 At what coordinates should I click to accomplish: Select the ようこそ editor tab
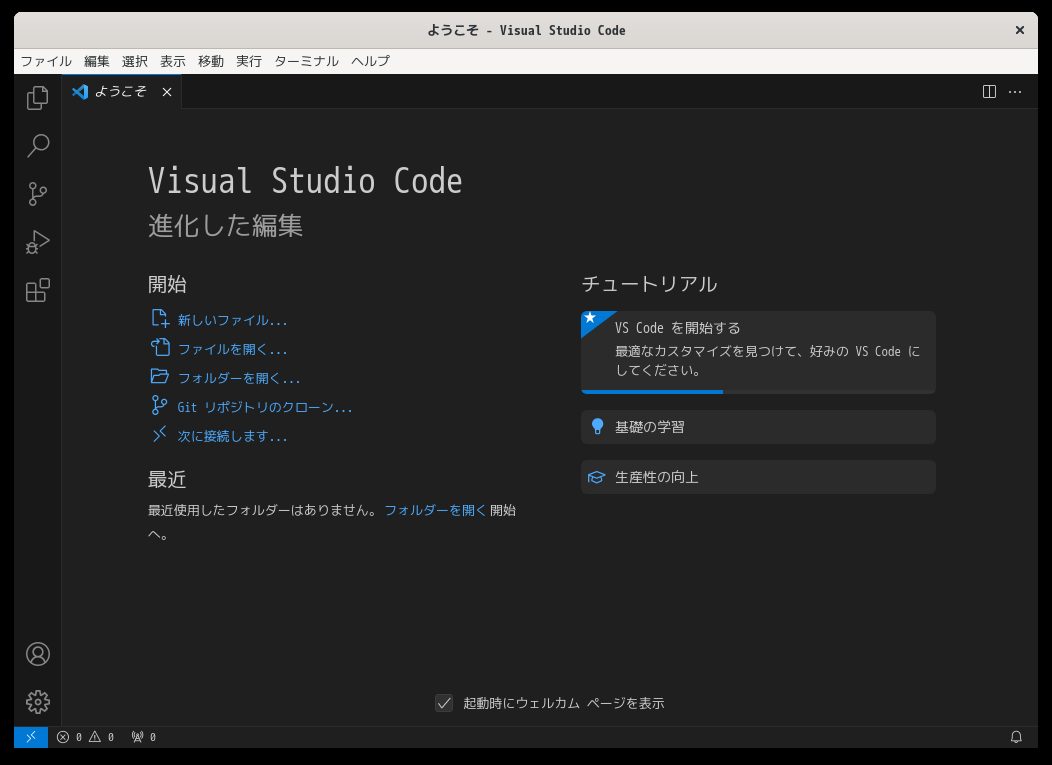pos(121,92)
